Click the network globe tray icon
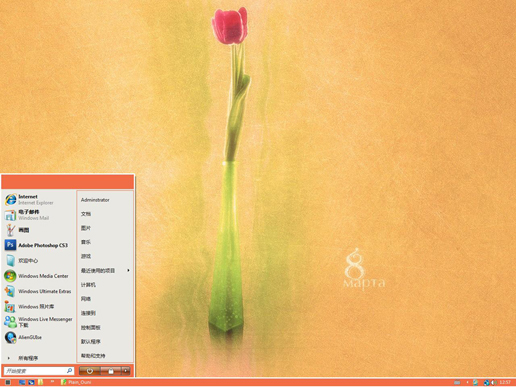Image resolution: width=516 pixels, height=387 pixels. coord(487,383)
